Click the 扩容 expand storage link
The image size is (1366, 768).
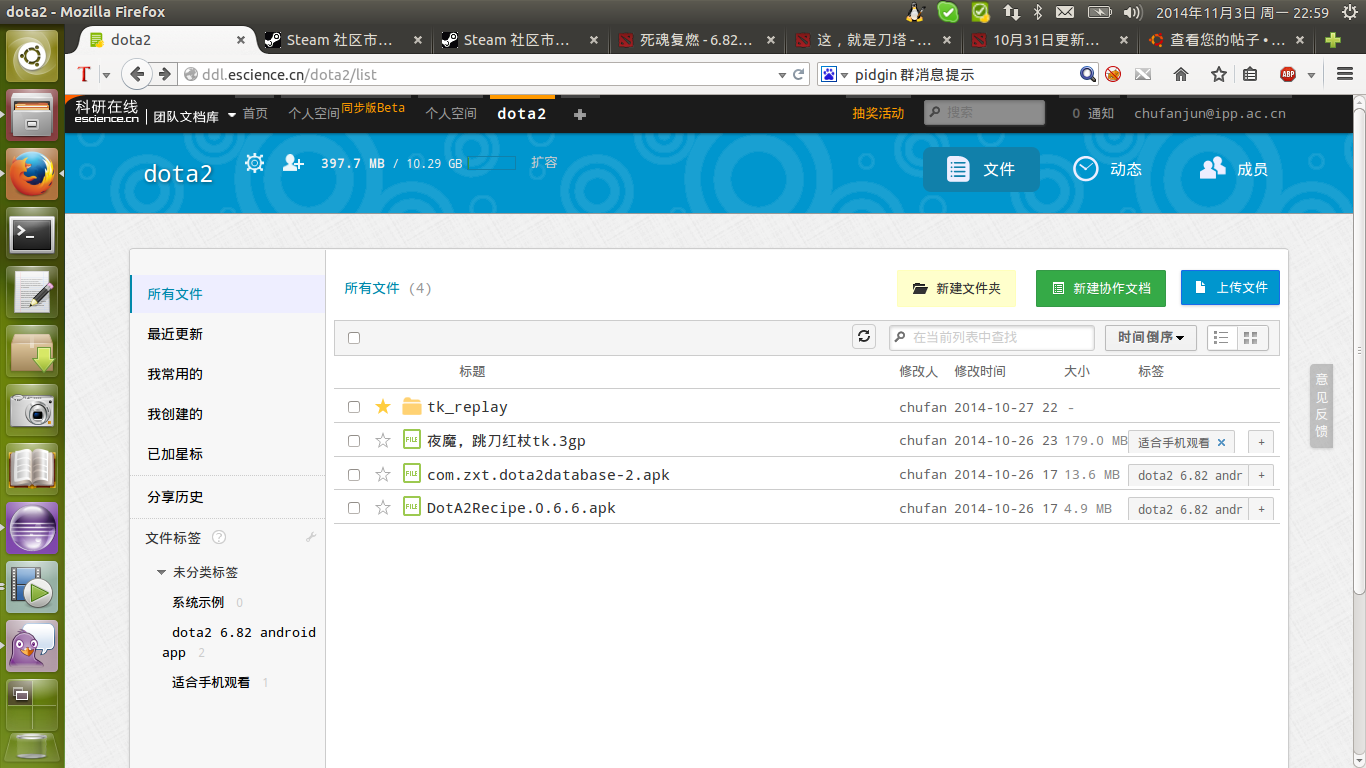pyautogui.click(x=544, y=163)
